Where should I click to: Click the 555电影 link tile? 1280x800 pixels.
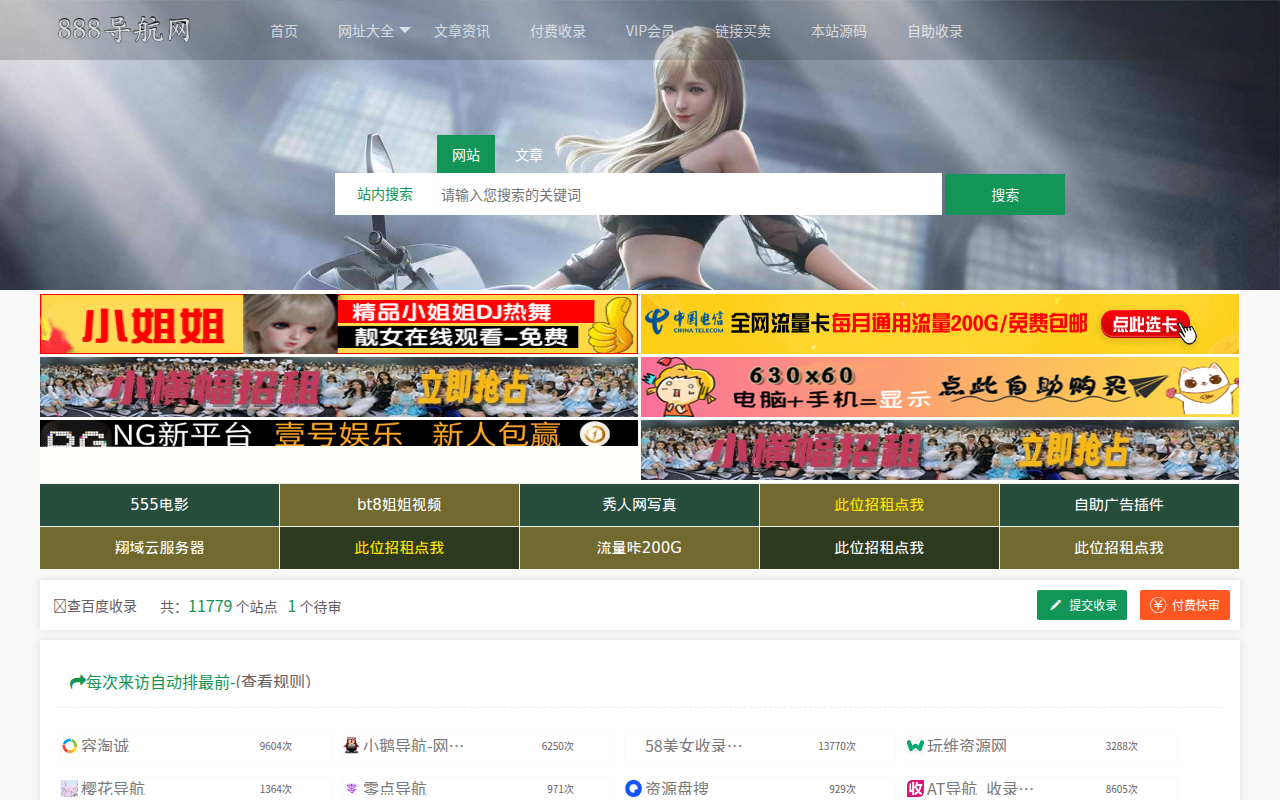(x=159, y=505)
